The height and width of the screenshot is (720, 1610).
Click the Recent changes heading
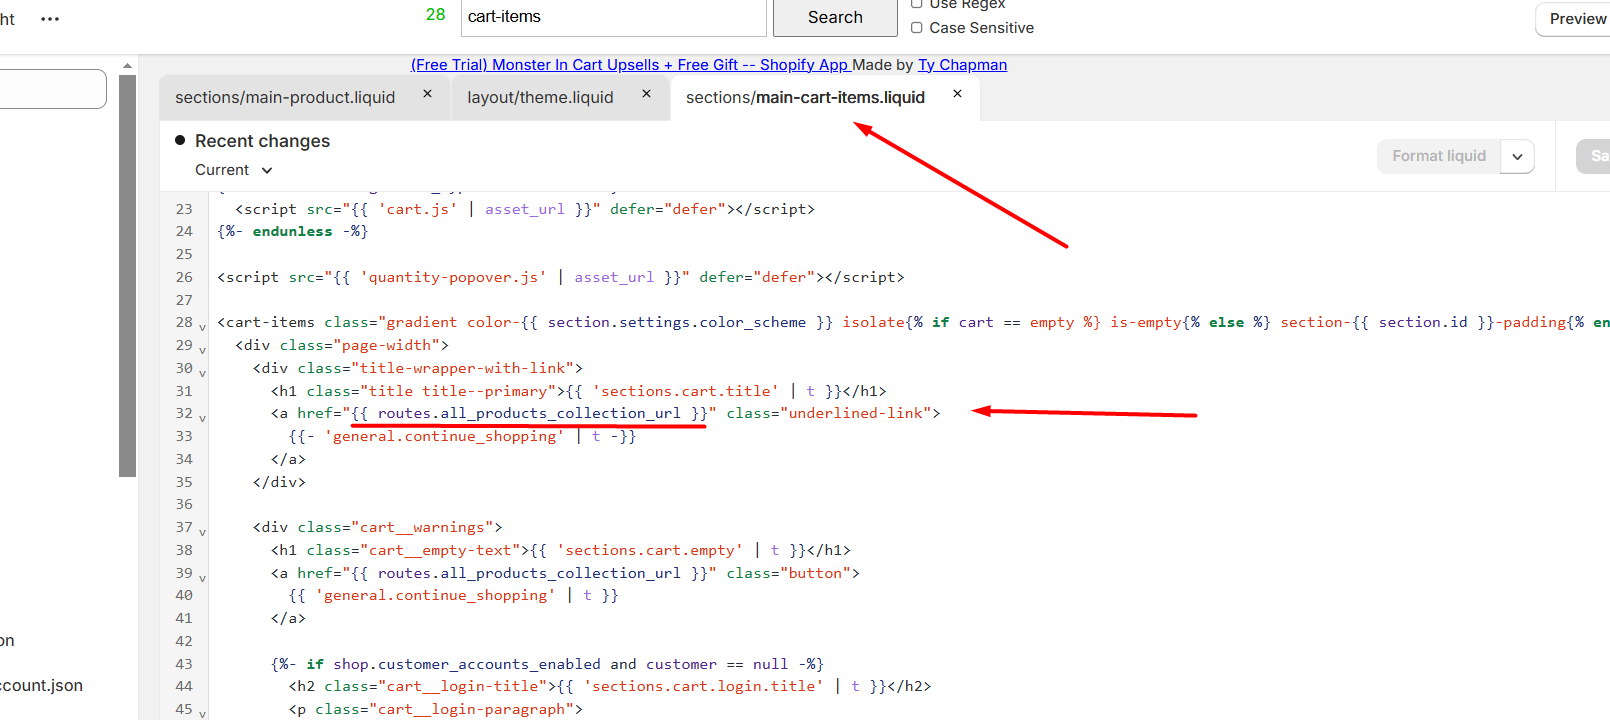(262, 141)
